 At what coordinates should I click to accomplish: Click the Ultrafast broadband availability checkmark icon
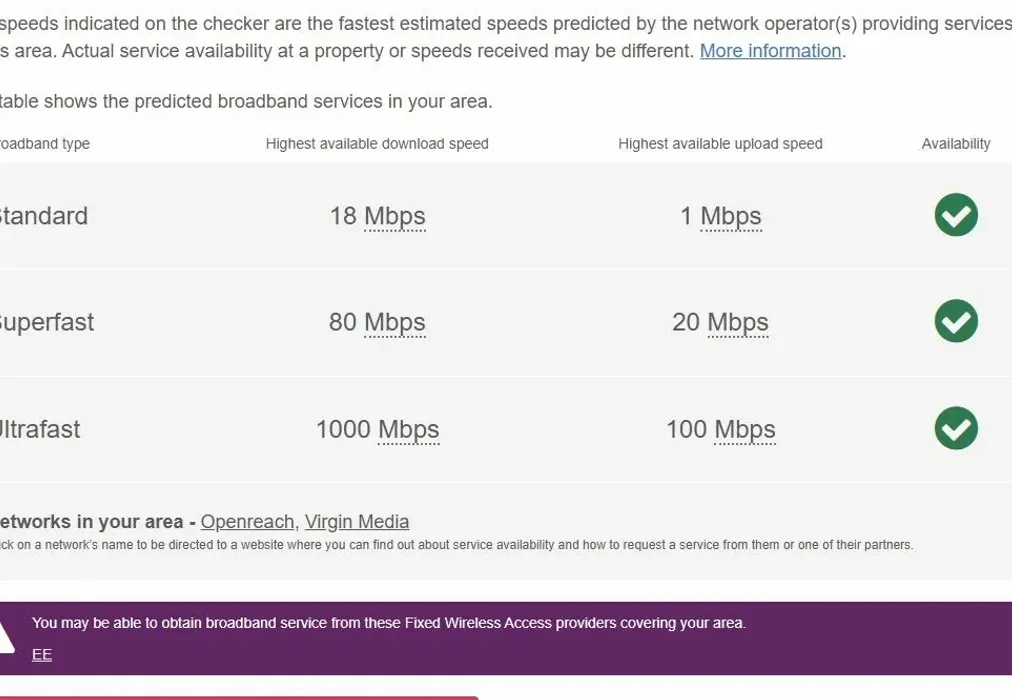[956, 428]
